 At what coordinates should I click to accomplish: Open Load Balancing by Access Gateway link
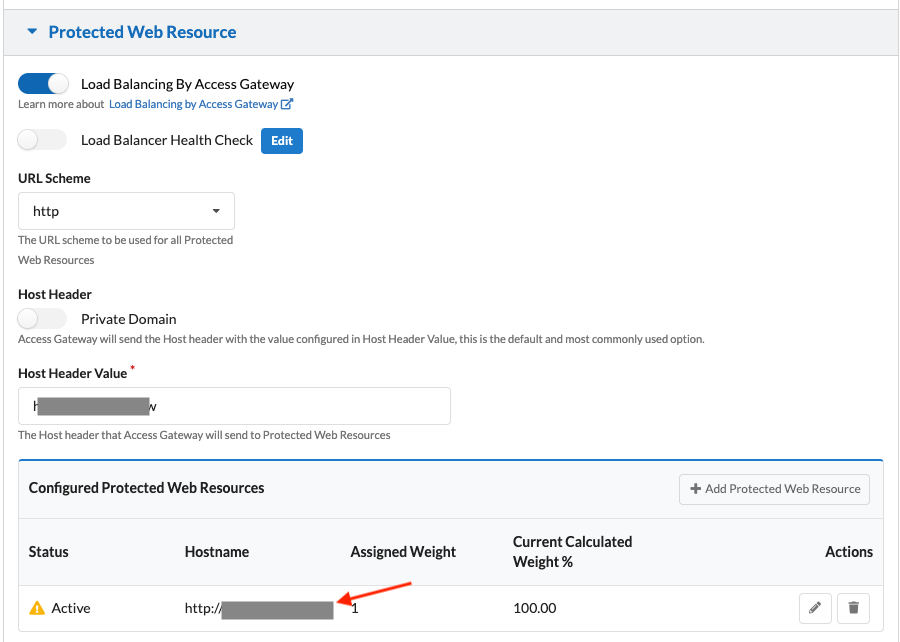pyautogui.click(x=193, y=104)
